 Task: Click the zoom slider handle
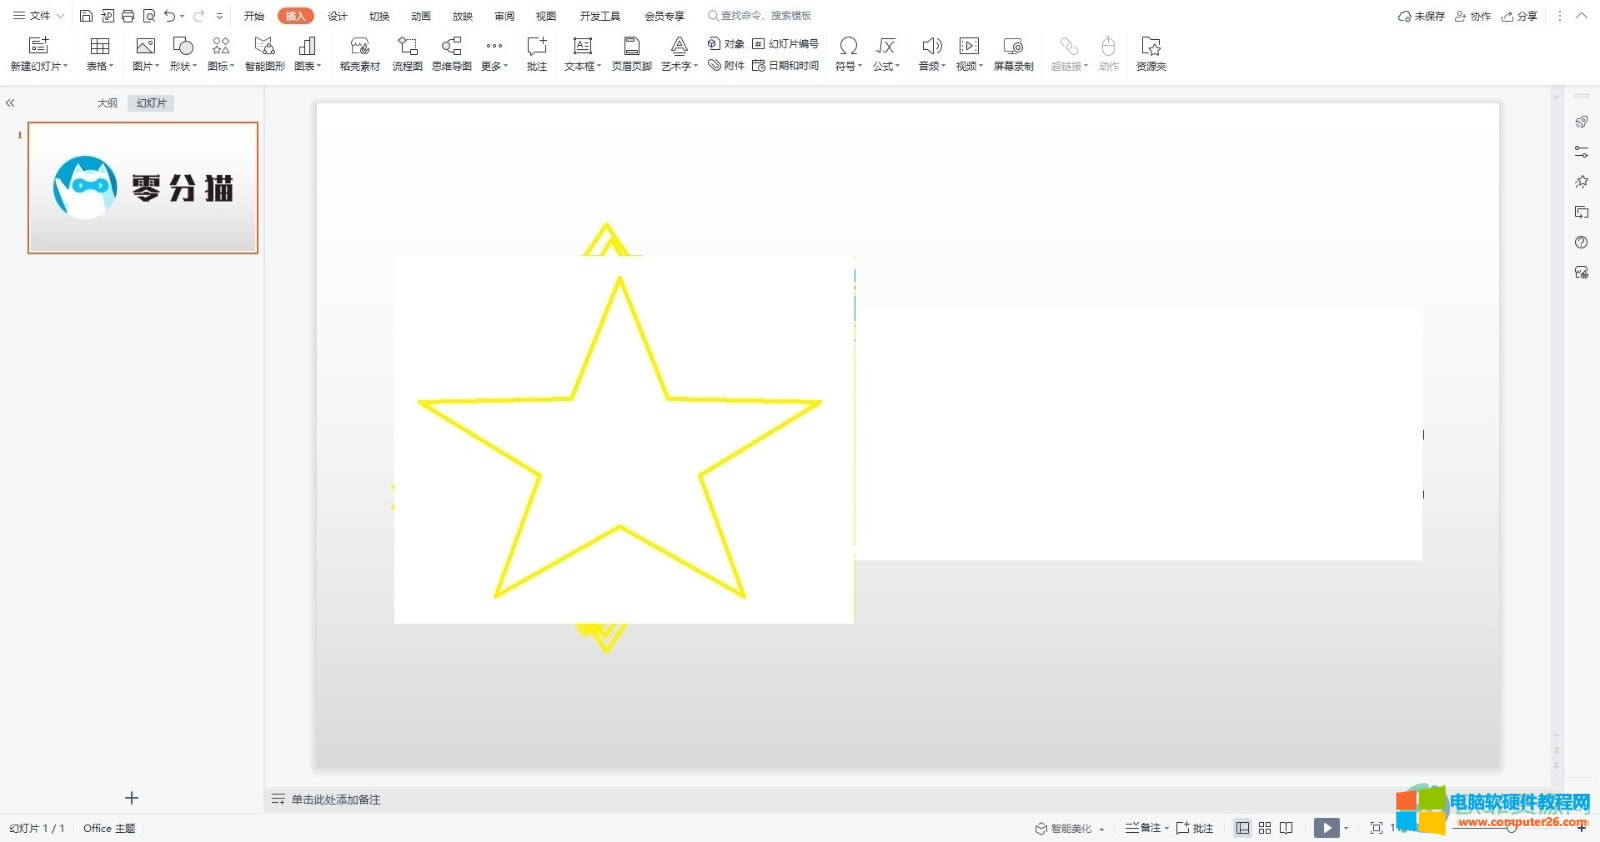pyautogui.click(x=1511, y=828)
